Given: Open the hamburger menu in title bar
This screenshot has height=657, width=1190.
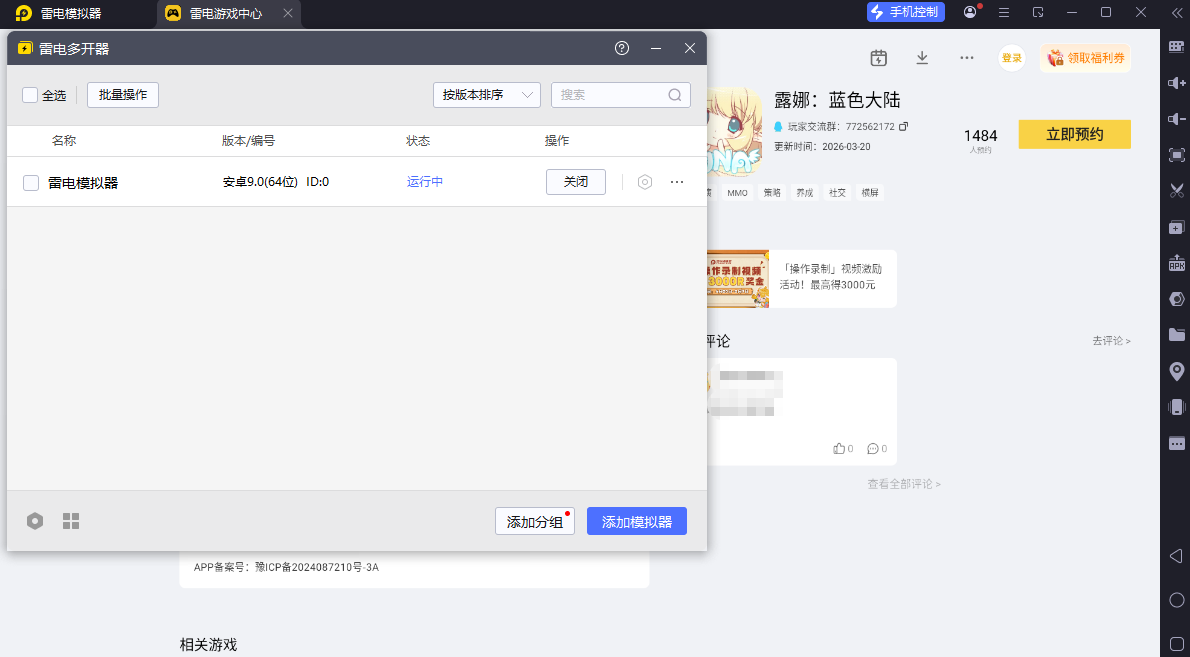Looking at the screenshot, I should [x=1004, y=12].
